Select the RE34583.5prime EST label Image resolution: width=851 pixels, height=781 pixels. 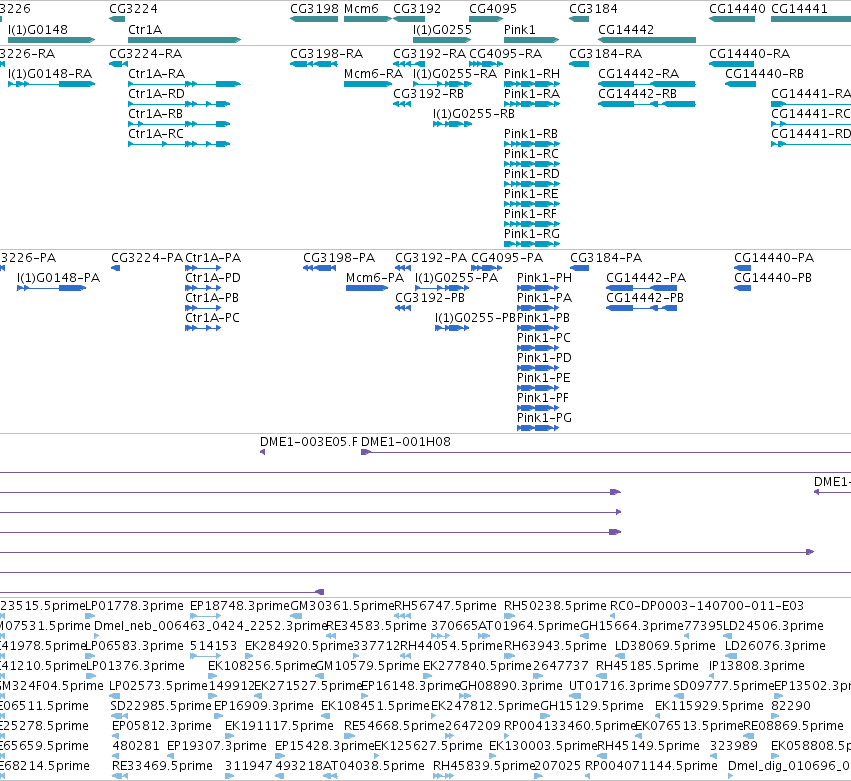point(377,626)
